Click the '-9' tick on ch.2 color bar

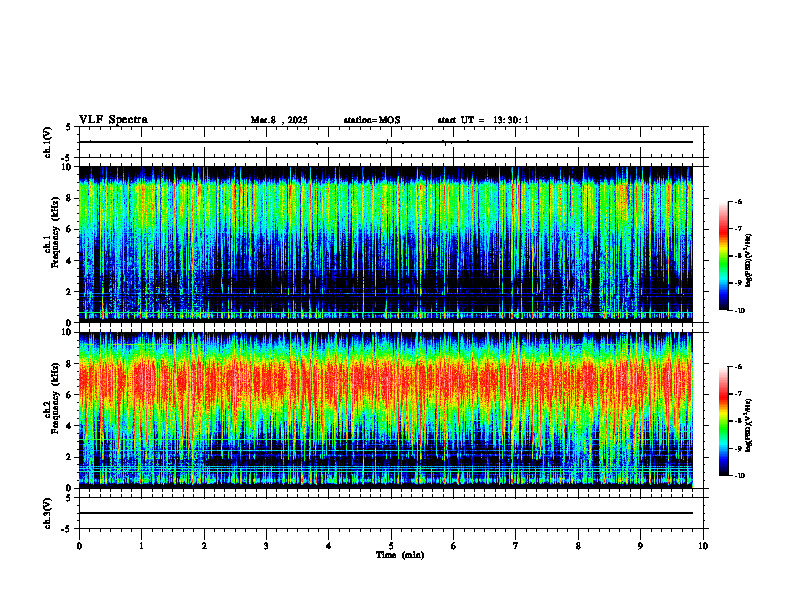coord(738,448)
